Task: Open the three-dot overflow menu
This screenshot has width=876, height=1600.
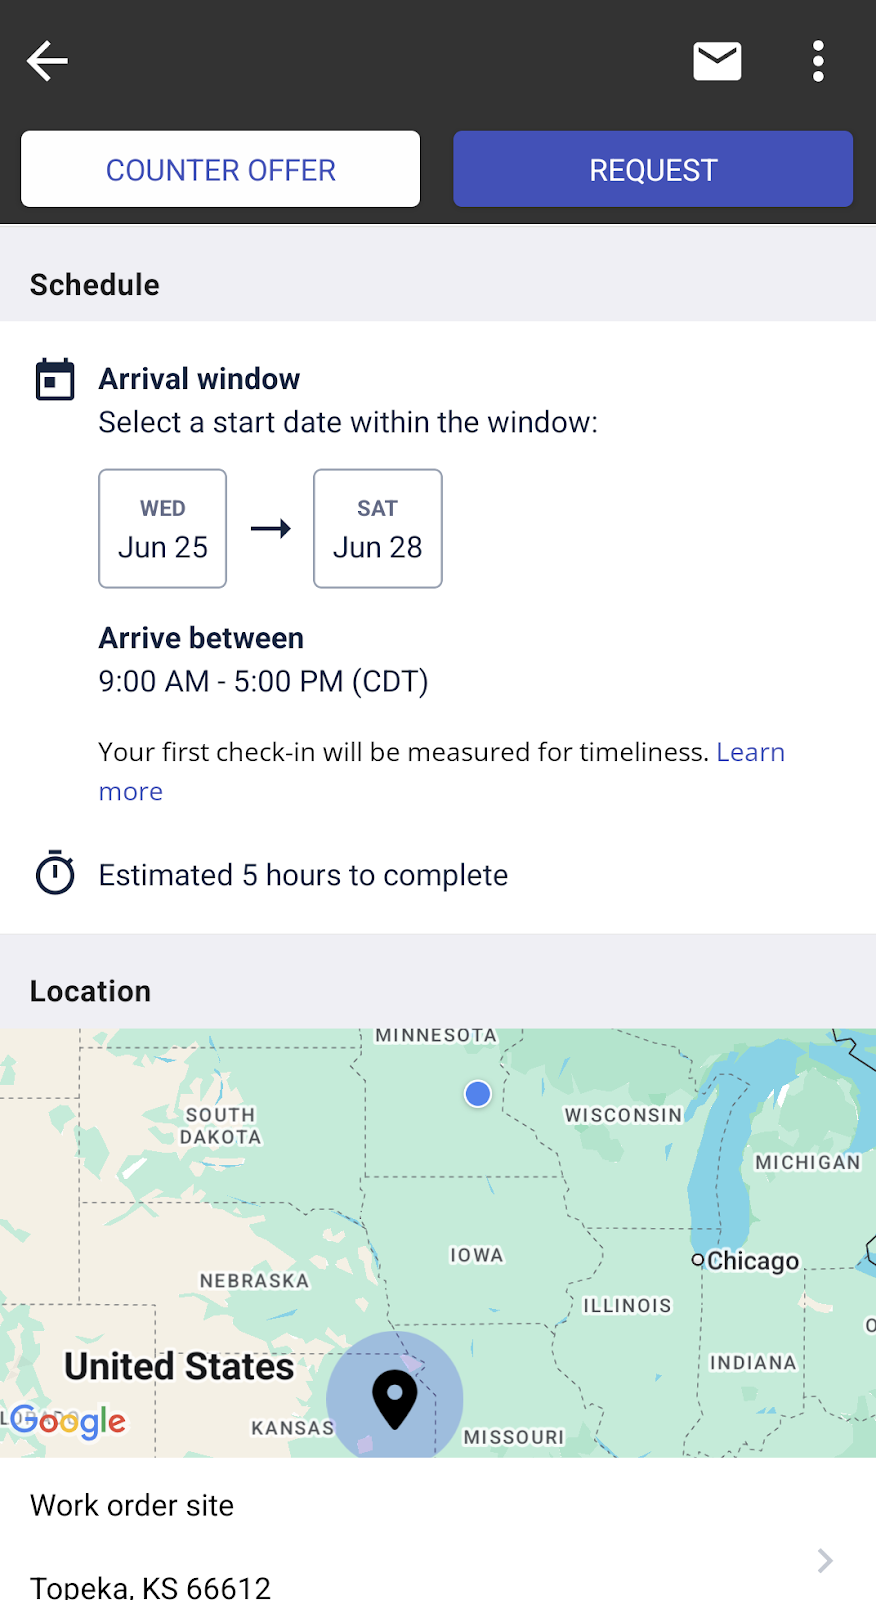Action: pos(818,61)
